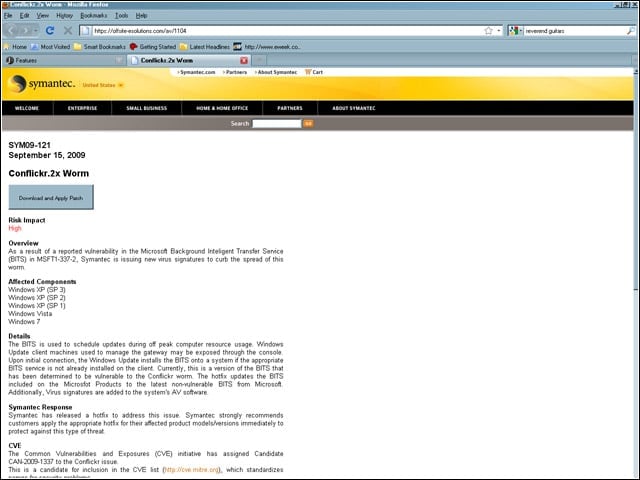Open the Latest Headlines feed folder

pyautogui.click(x=205, y=47)
